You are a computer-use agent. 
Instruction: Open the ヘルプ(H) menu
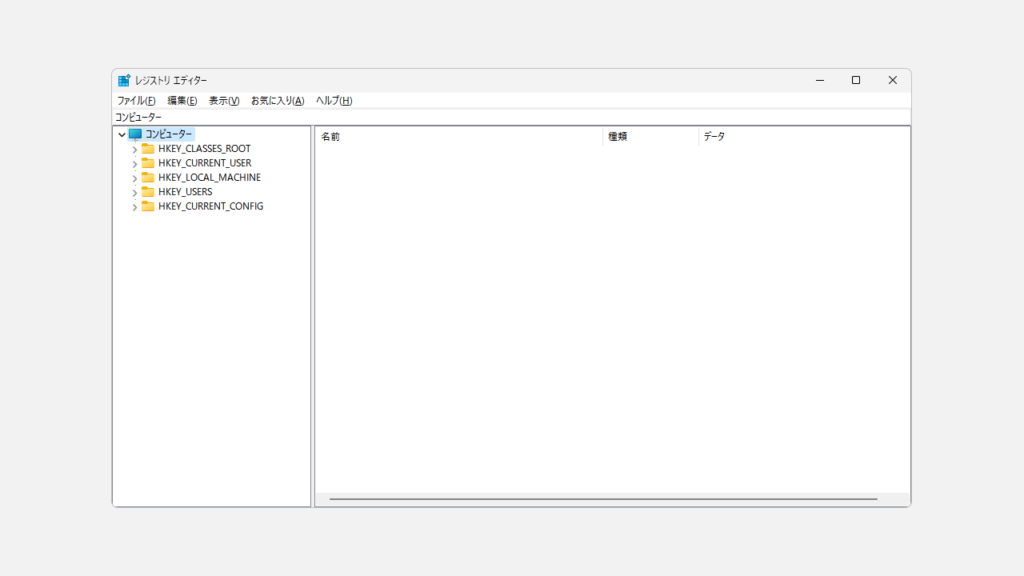pyautogui.click(x=334, y=101)
